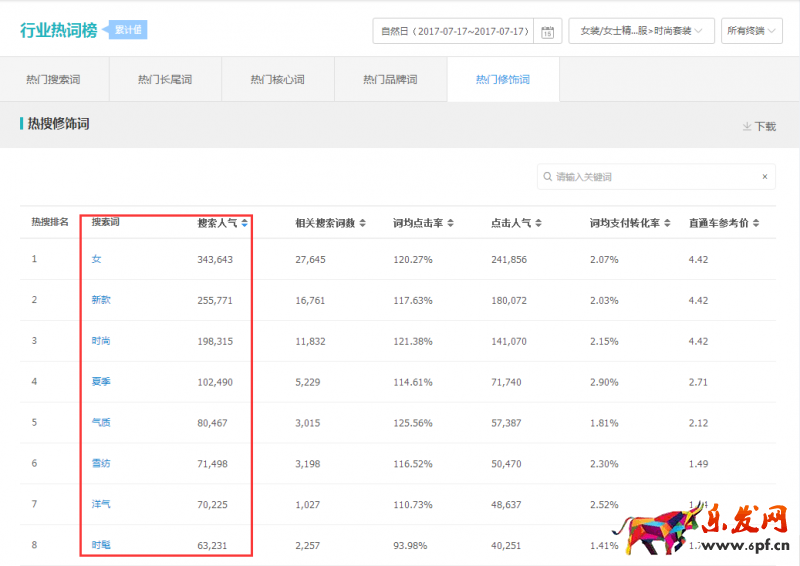The width and height of the screenshot is (800, 566).
Task: Open the 女装/女士精品 category dropdown
Action: click(641, 31)
